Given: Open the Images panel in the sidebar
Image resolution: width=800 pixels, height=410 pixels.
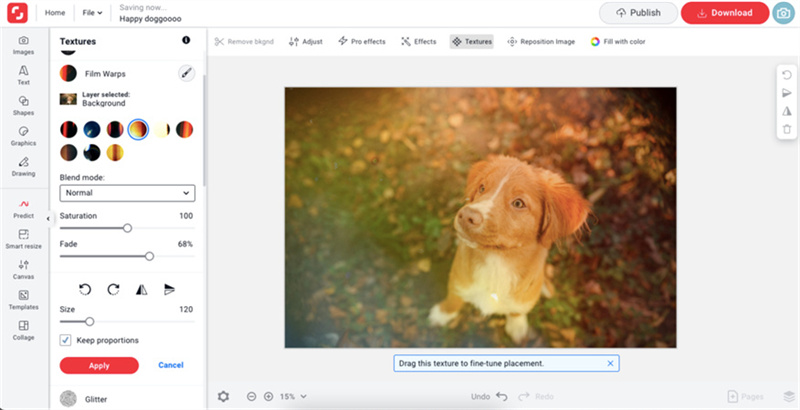Looking at the screenshot, I should [x=23, y=43].
